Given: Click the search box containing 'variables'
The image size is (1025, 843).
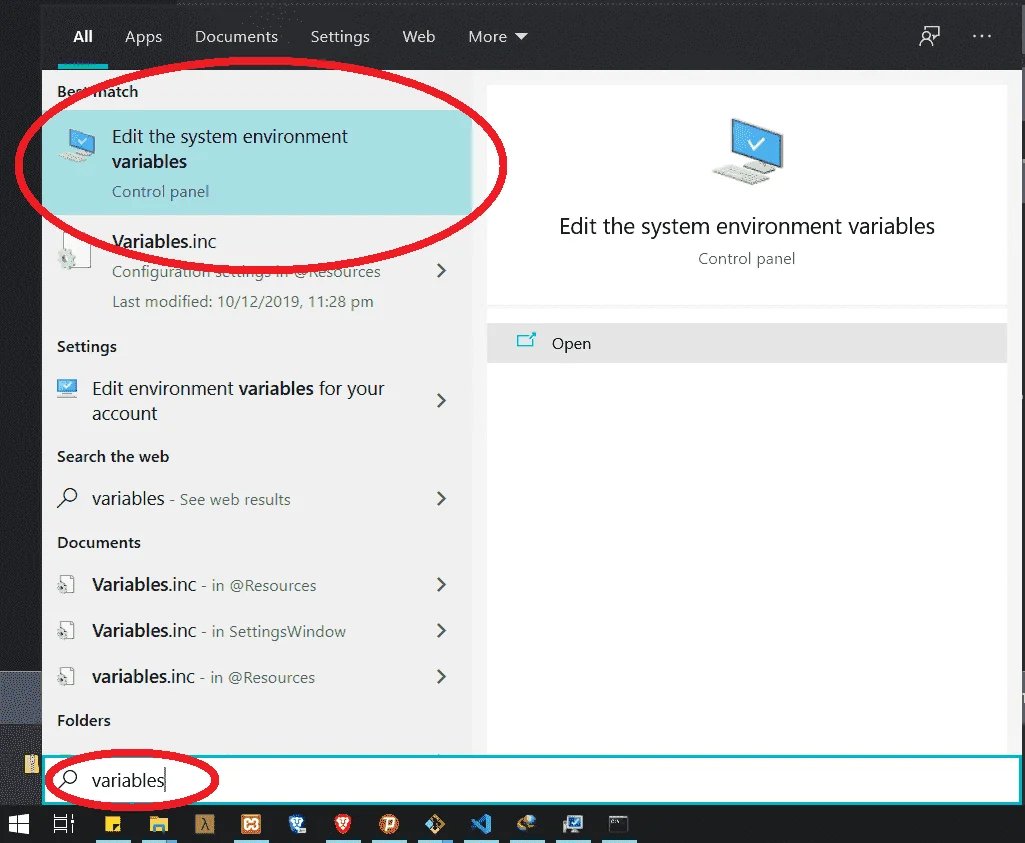Looking at the screenshot, I should (x=531, y=780).
